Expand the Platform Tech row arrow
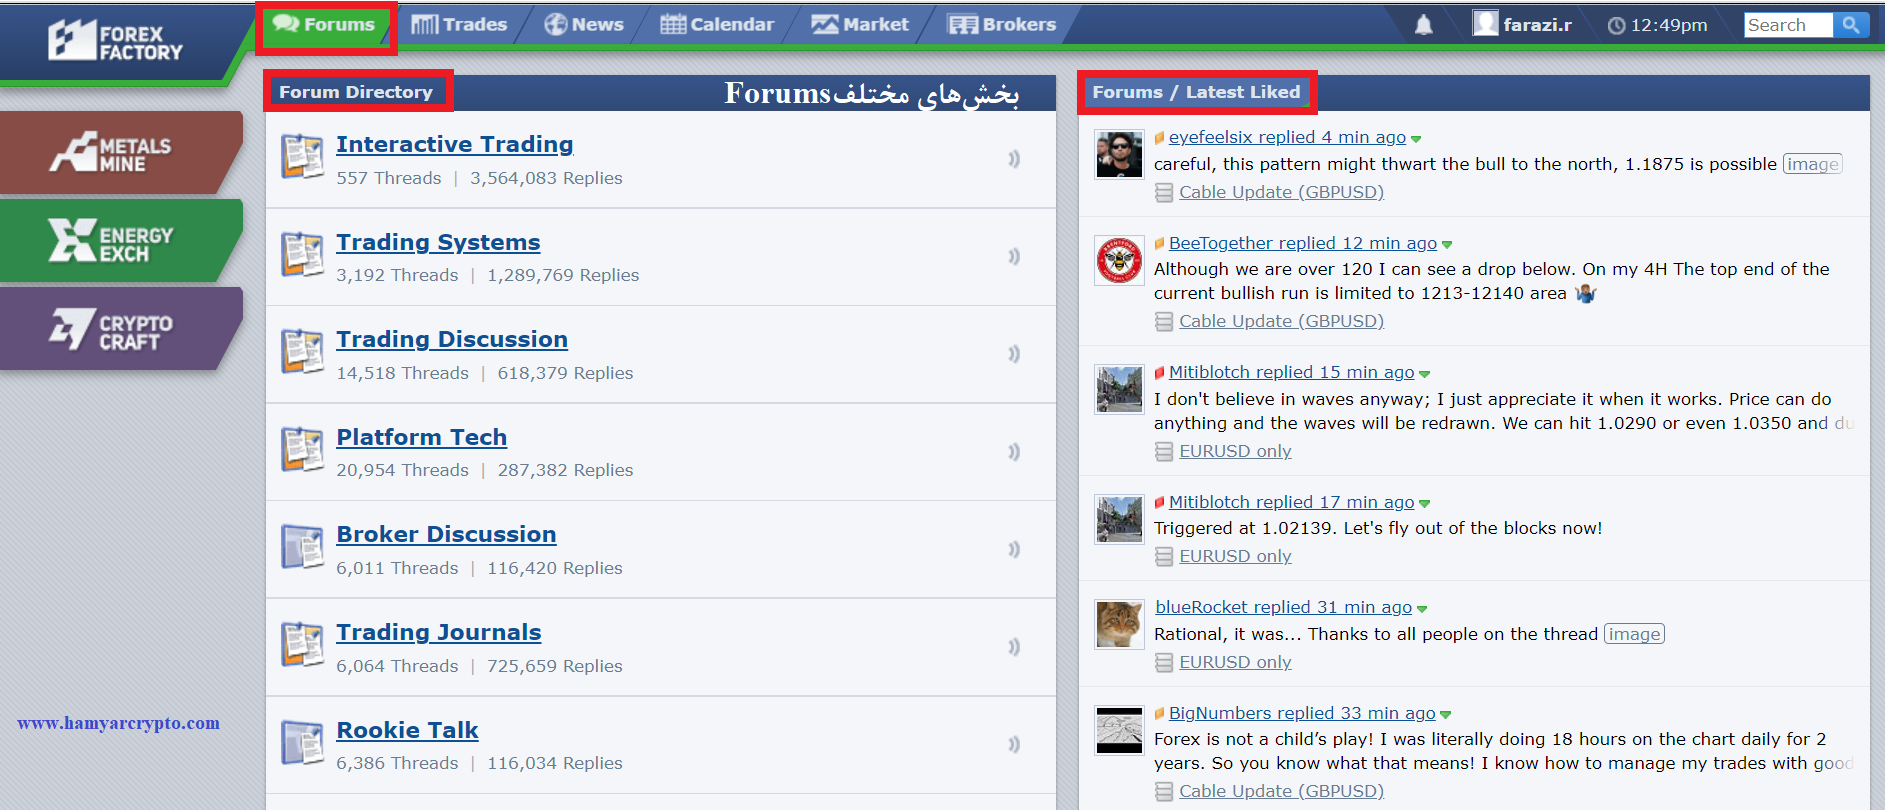 click(x=1014, y=452)
